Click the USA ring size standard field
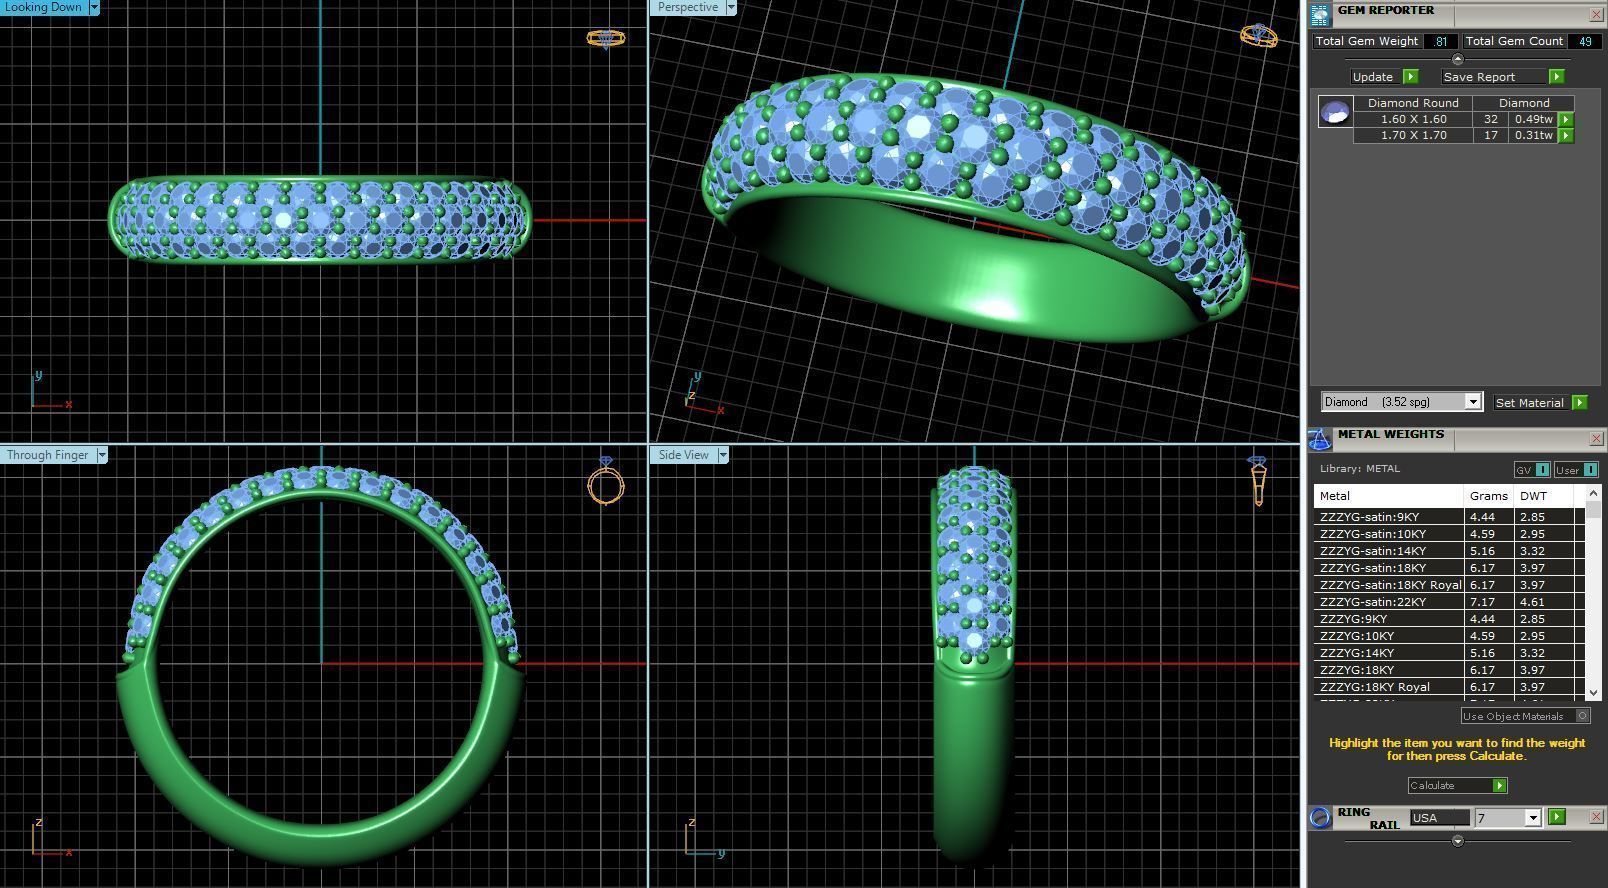This screenshot has width=1608, height=888. click(x=1440, y=818)
